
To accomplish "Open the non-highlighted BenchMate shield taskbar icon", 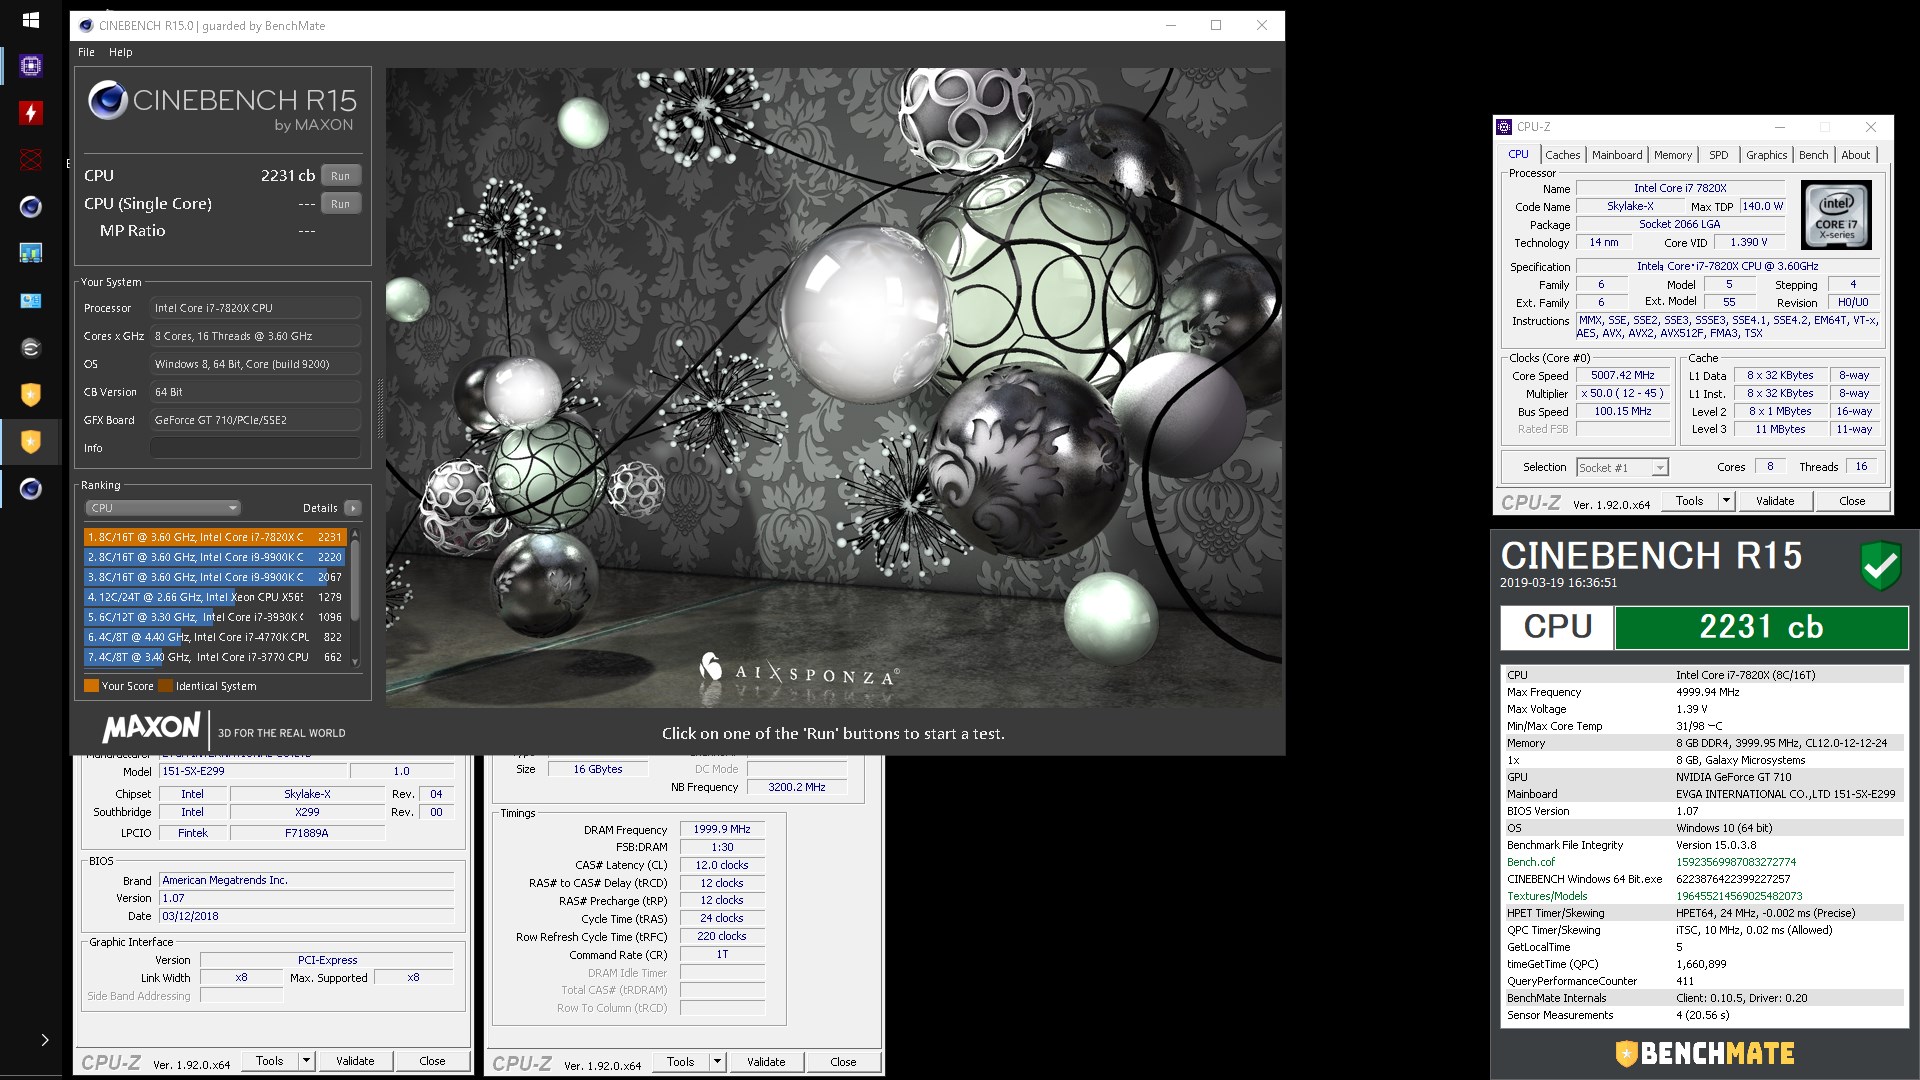I will pyautogui.click(x=31, y=395).
